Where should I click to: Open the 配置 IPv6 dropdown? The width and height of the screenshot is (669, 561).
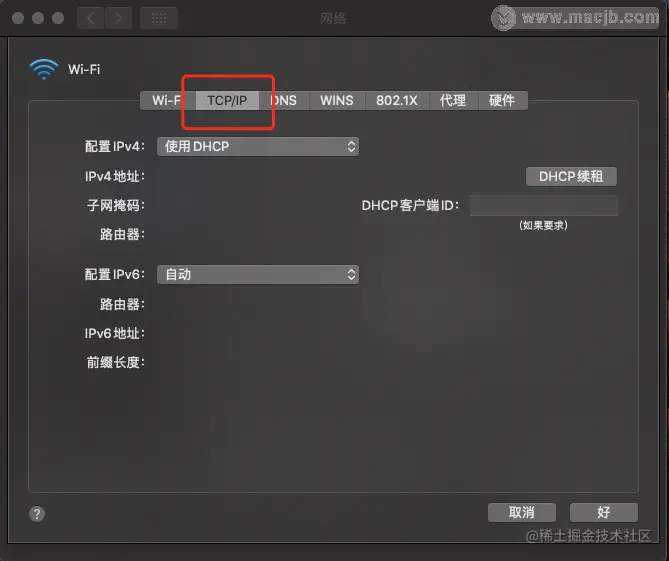pos(258,274)
